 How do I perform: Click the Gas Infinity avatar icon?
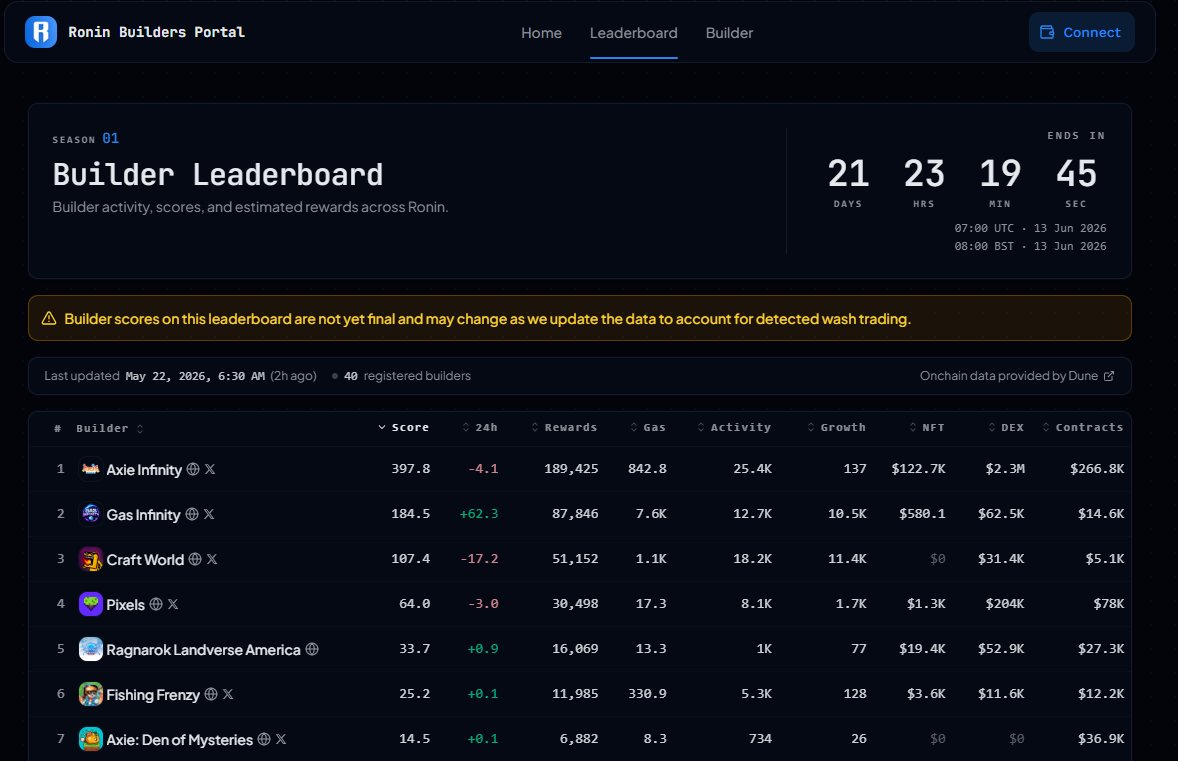click(x=91, y=514)
